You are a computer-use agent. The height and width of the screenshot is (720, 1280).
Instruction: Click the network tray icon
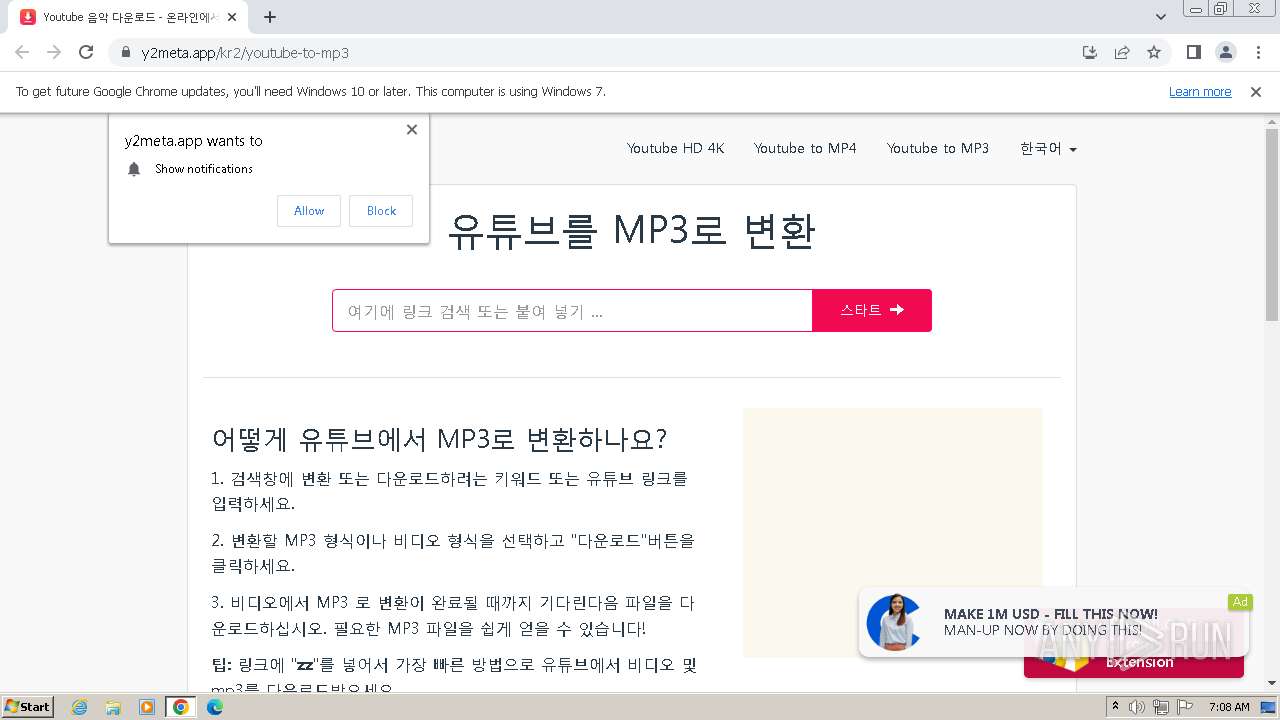[x=1160, y=707]
